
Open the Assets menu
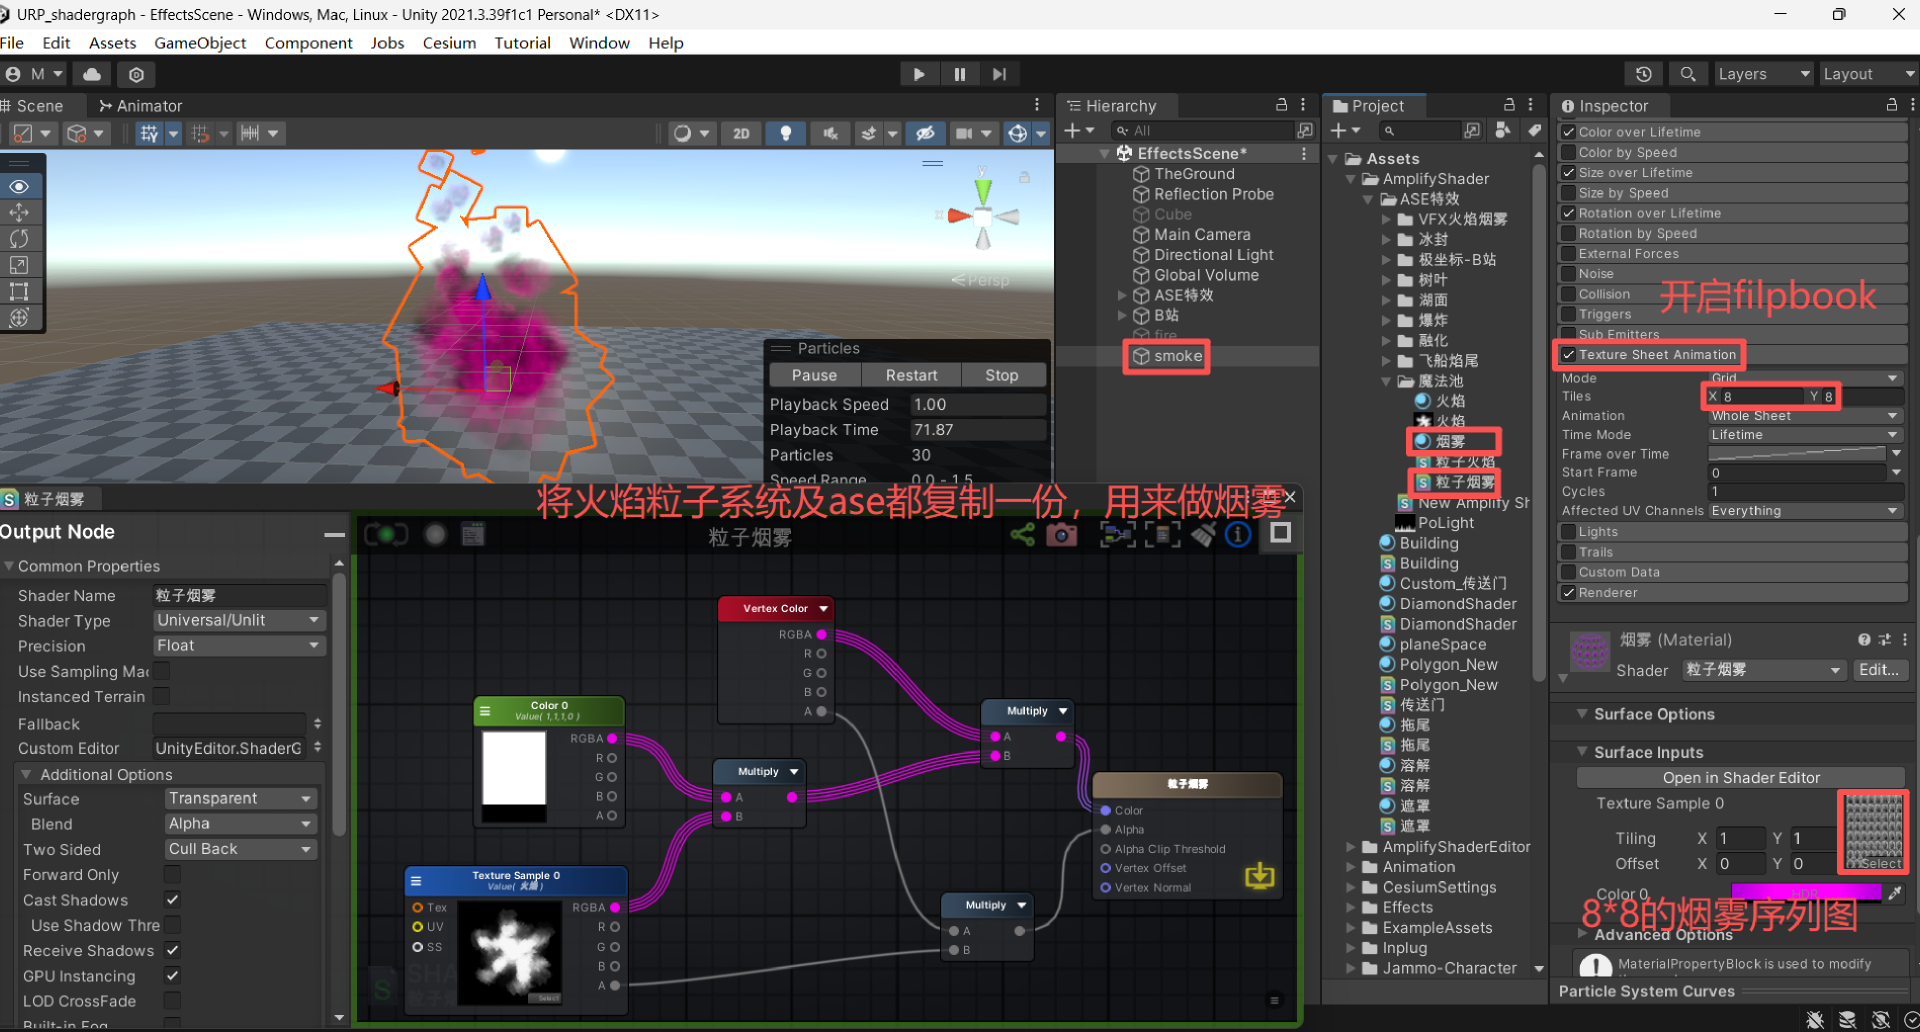[x=112, y=43]
